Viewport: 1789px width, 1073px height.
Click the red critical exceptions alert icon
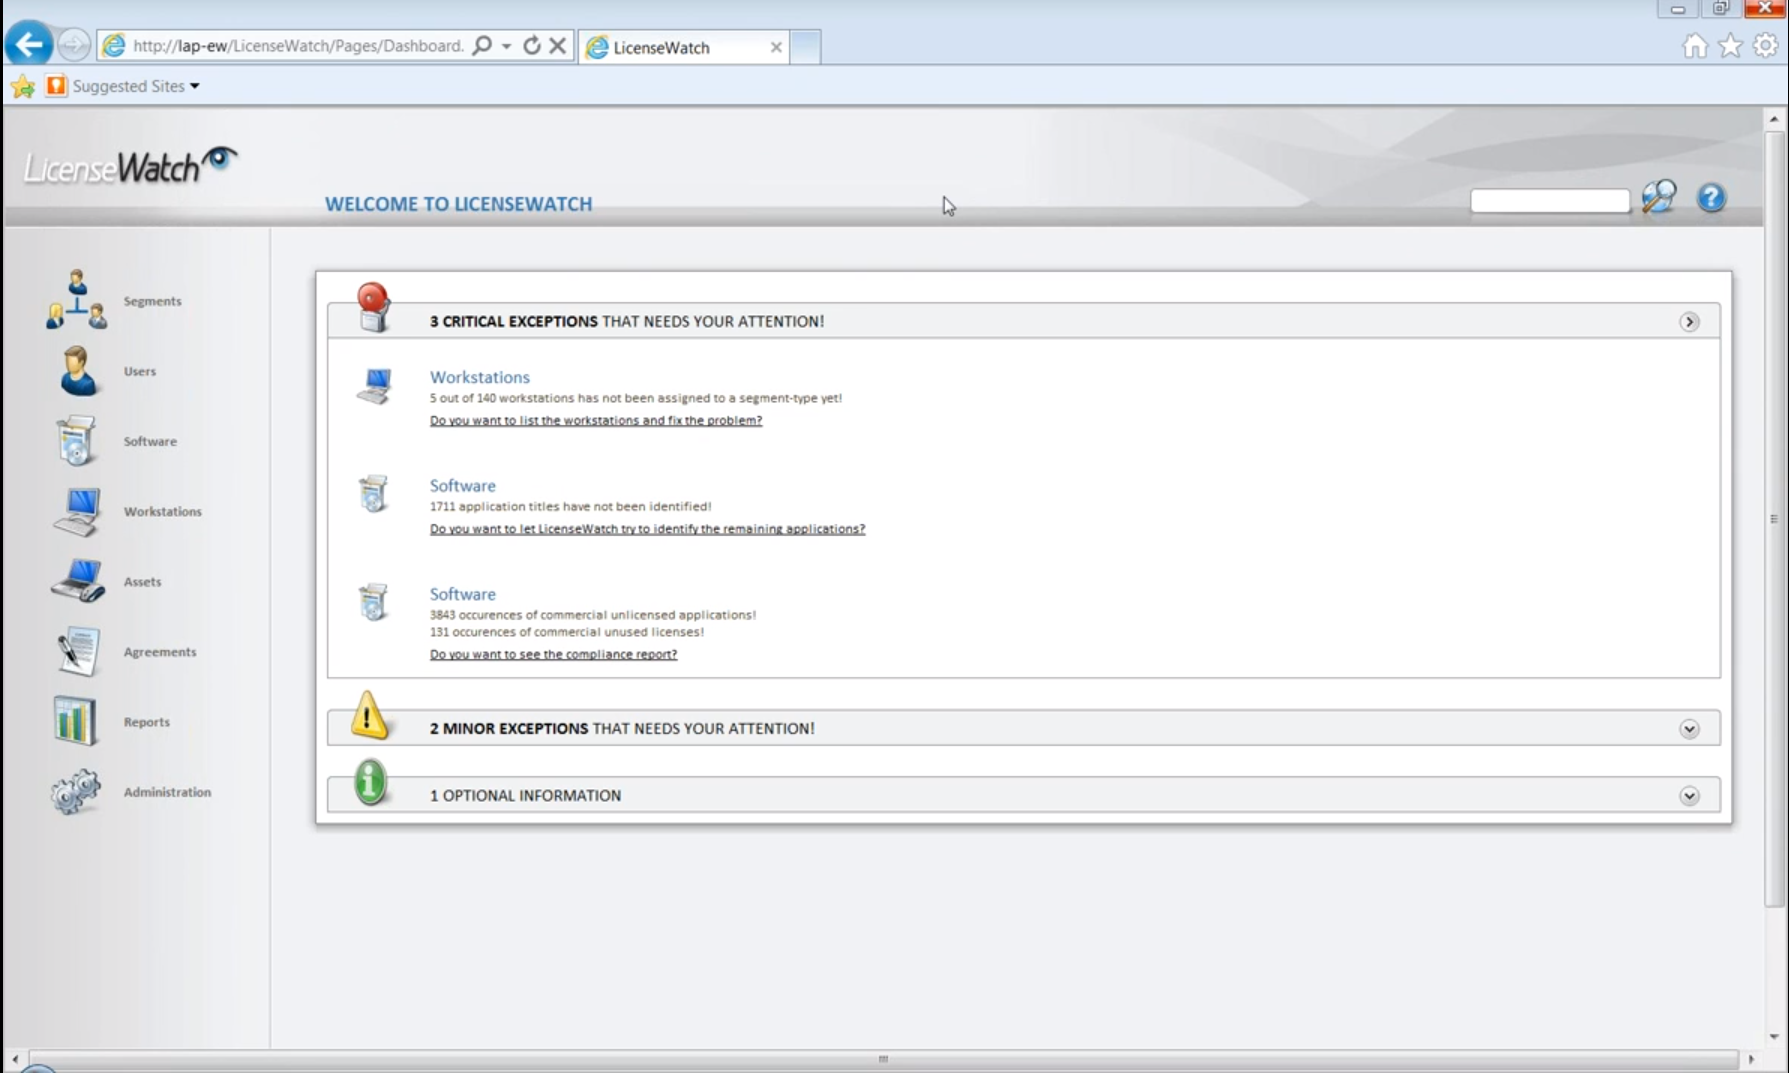pyautogui.click(x=373, y=307)
